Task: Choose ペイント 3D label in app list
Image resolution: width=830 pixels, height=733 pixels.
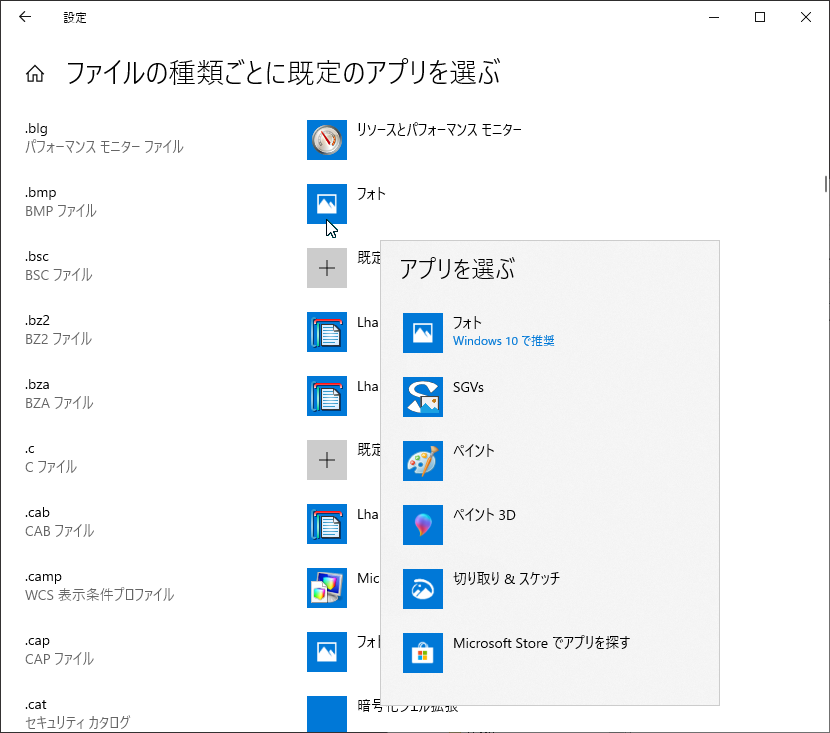Action: tap(484, 515)
